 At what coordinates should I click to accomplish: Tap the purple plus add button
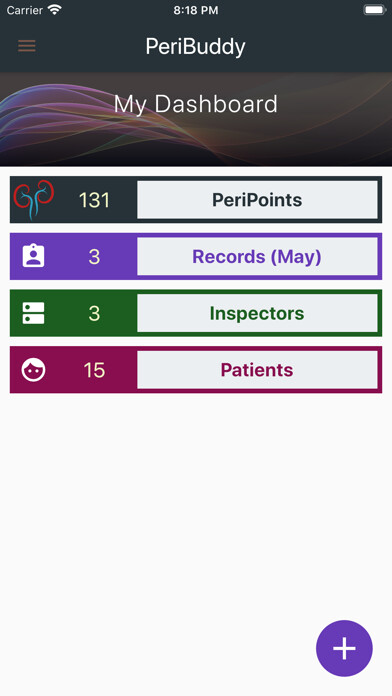coord(344,648)
